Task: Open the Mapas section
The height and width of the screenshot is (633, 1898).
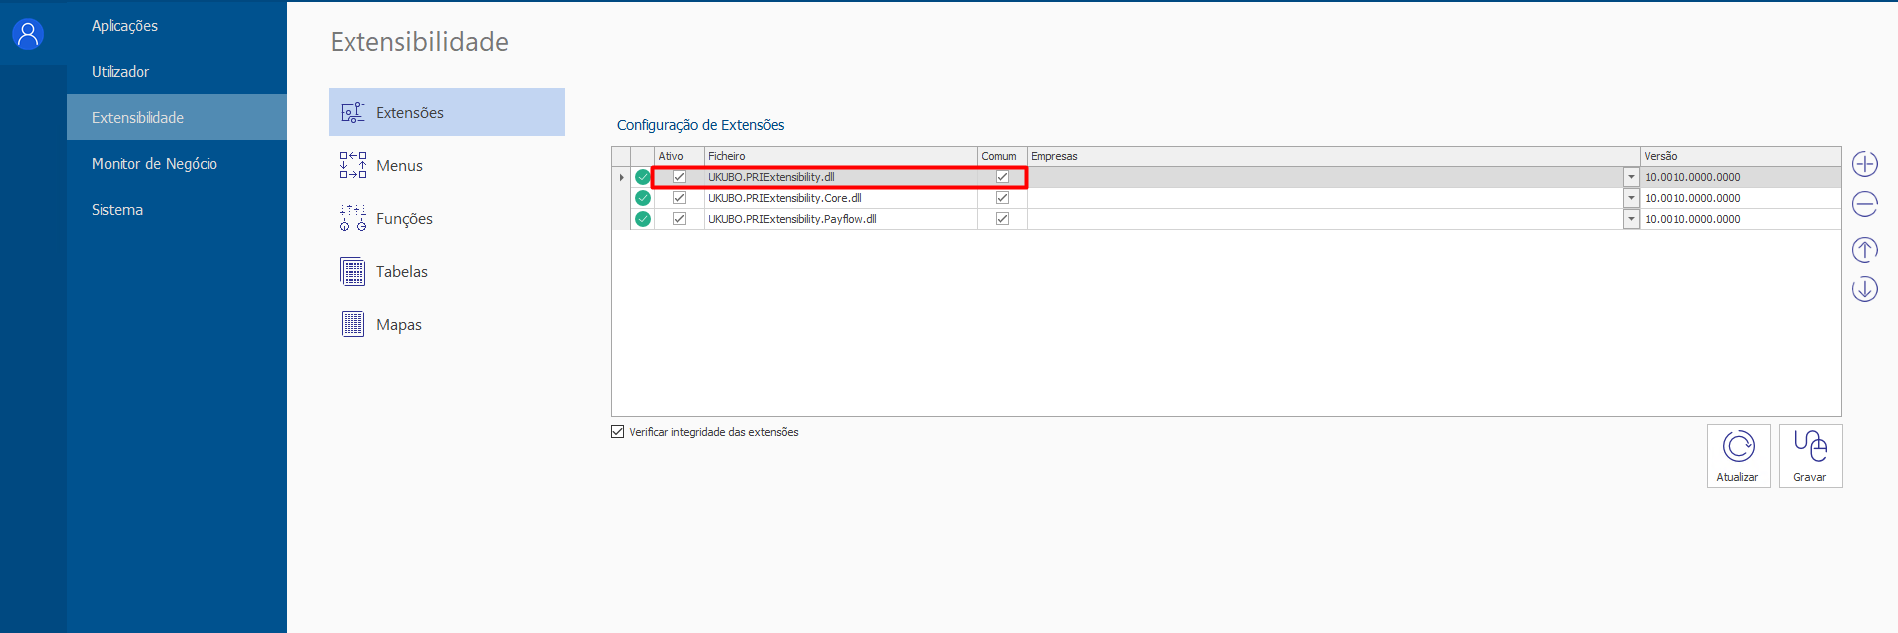Action: click(398, 325)
